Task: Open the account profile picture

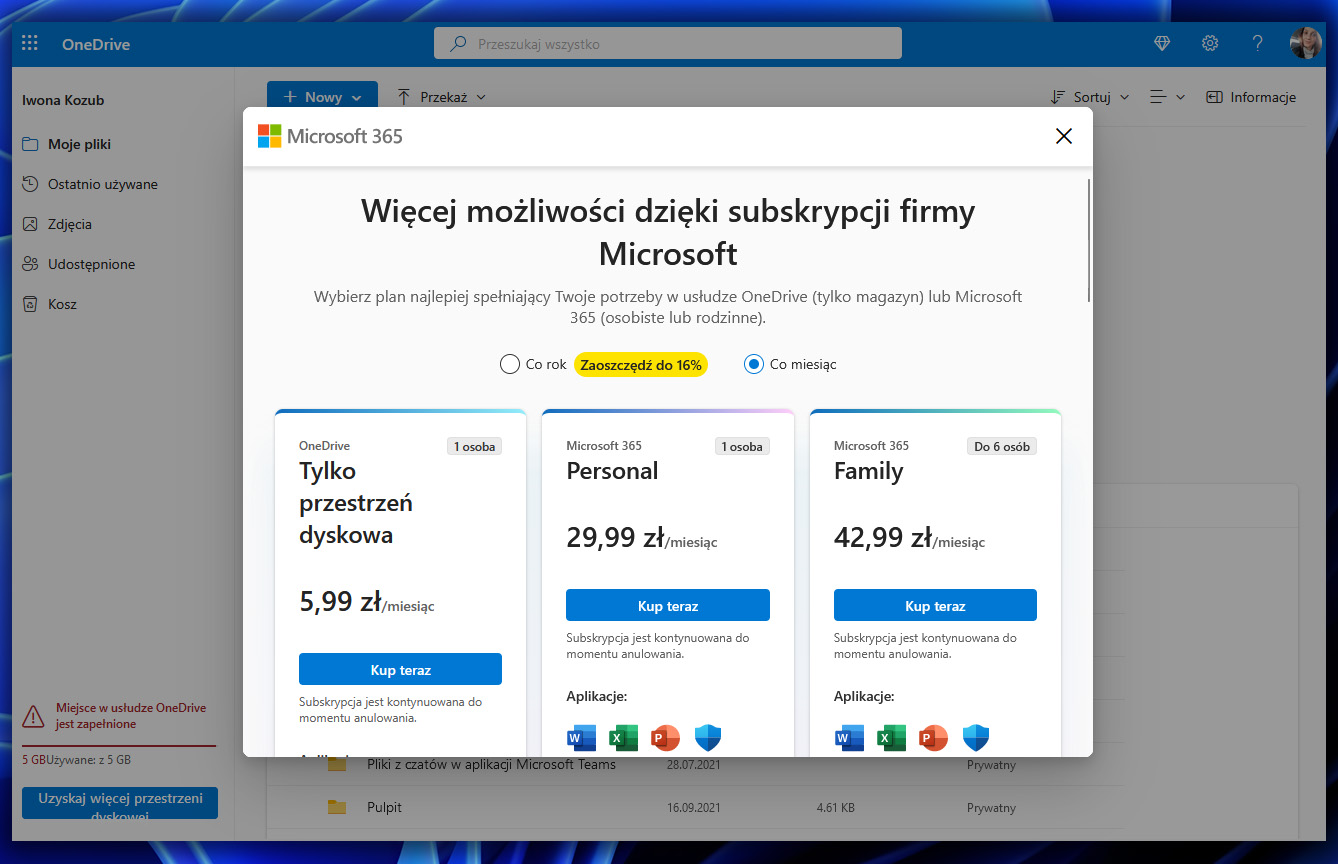Action: [1306, 43]
